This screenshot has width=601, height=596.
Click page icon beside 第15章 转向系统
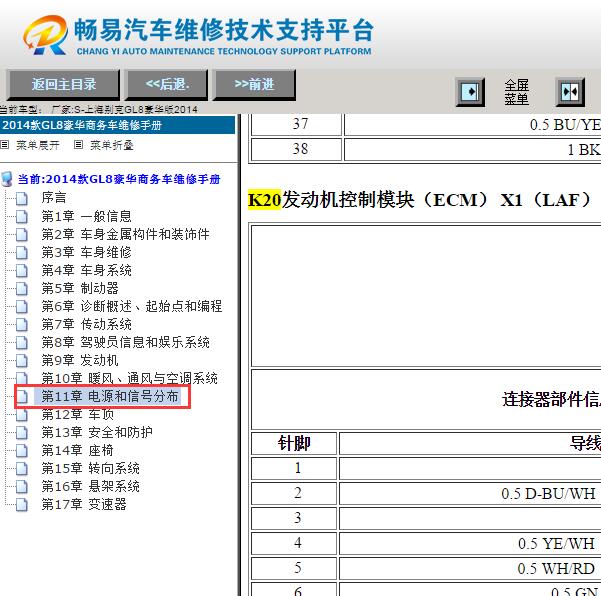(x=22, y=469)
